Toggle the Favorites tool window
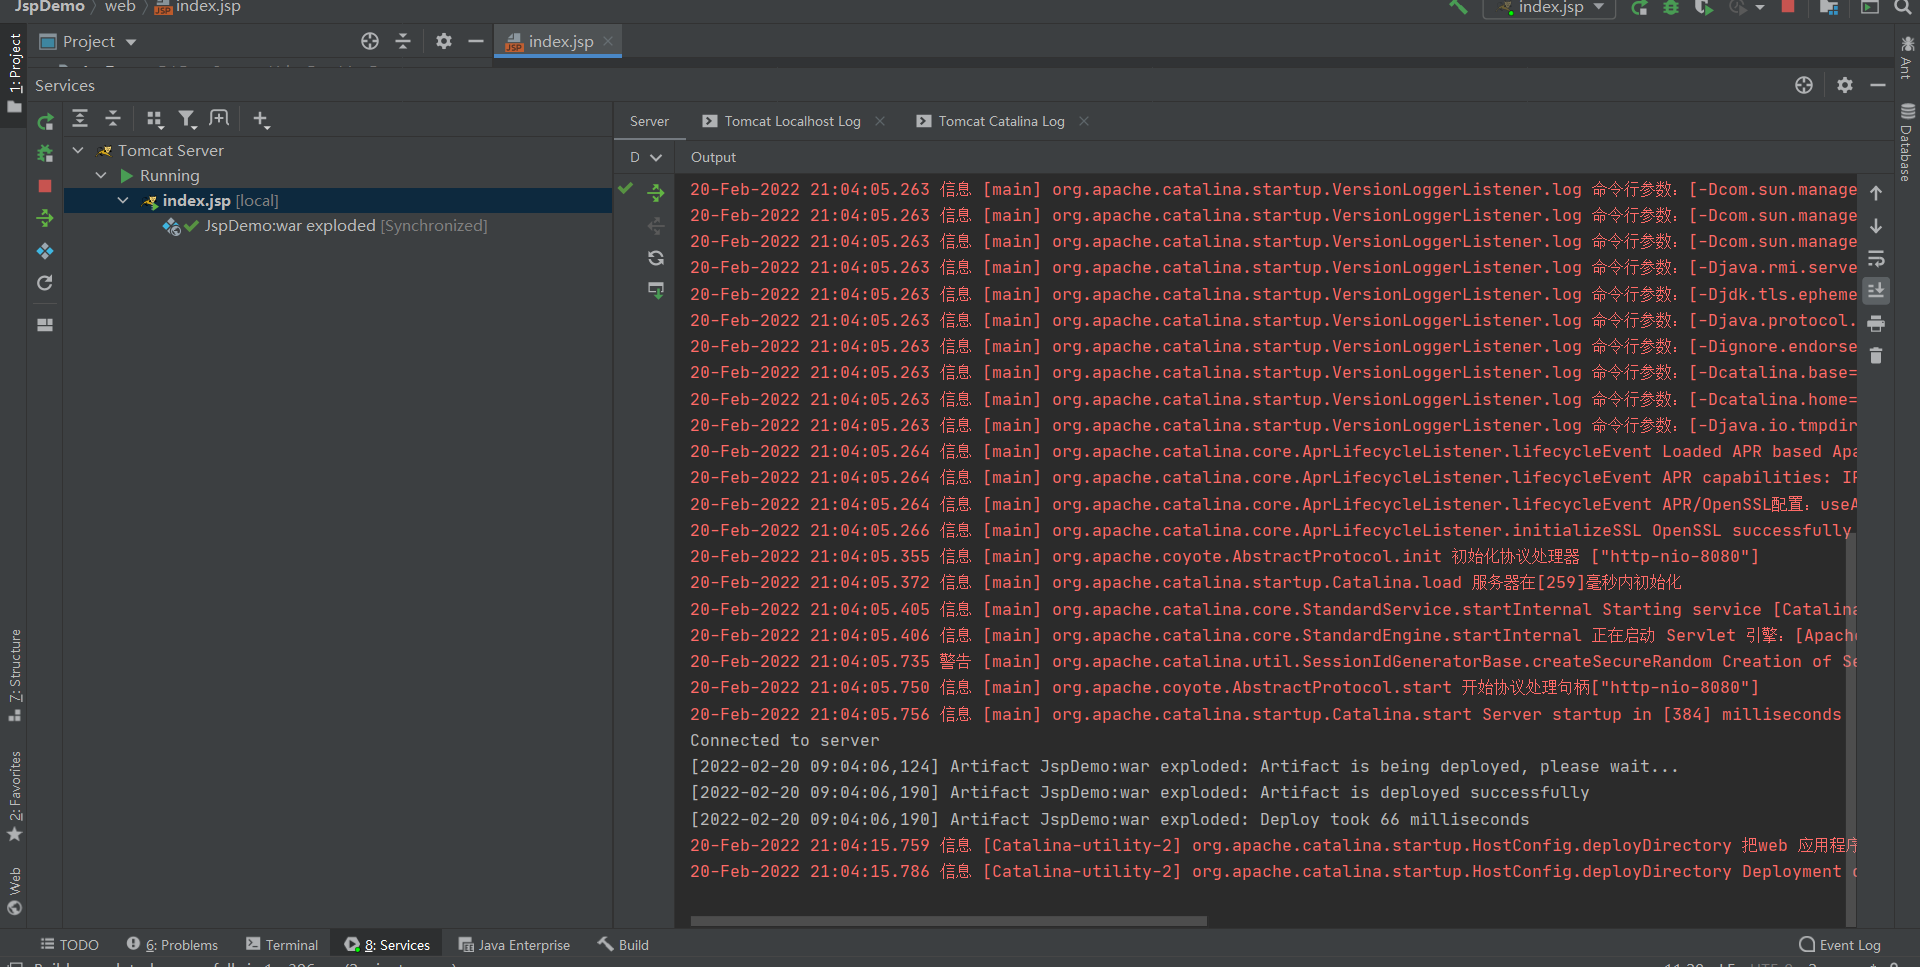1920x967 pixels. coord(14,796)
